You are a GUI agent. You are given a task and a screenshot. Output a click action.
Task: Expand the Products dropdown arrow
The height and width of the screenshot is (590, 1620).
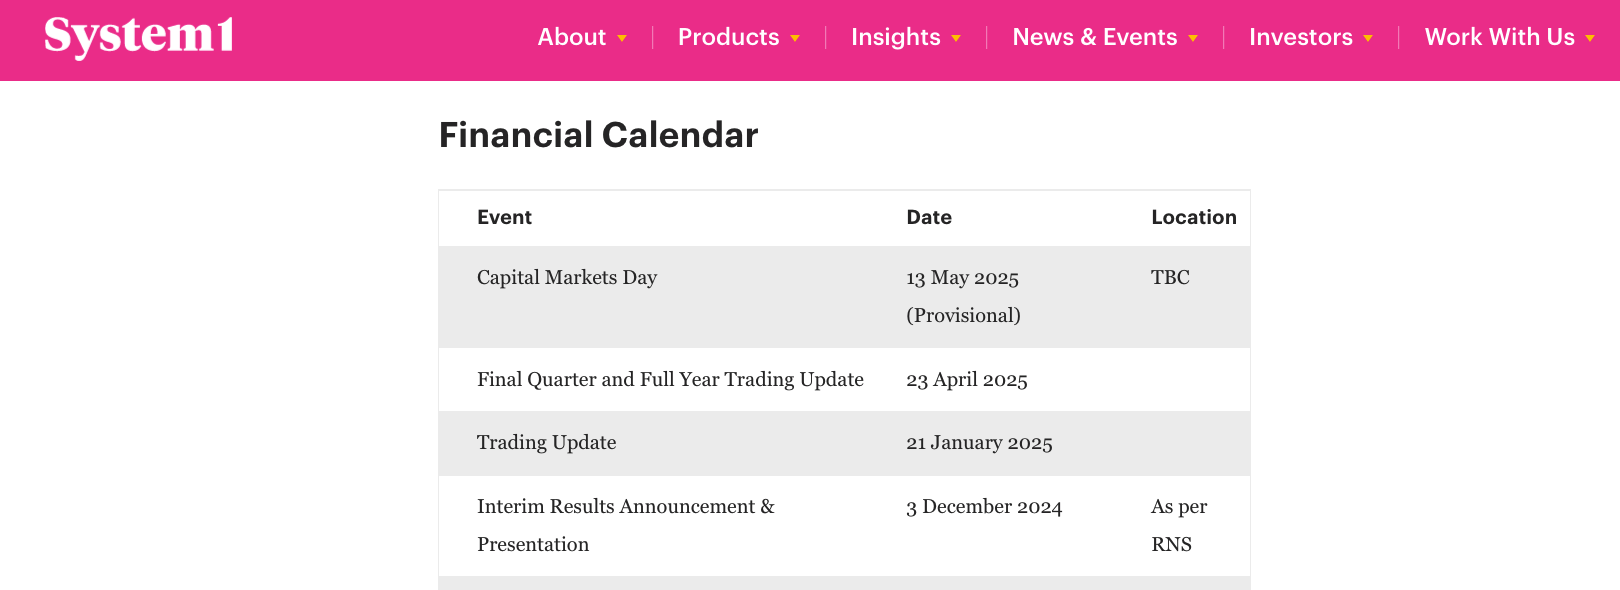795,39
